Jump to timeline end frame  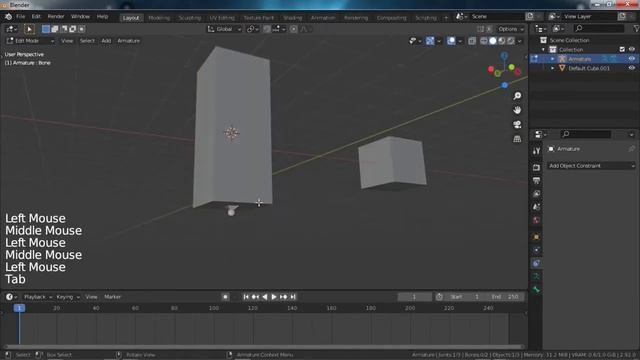coord(293,297)
